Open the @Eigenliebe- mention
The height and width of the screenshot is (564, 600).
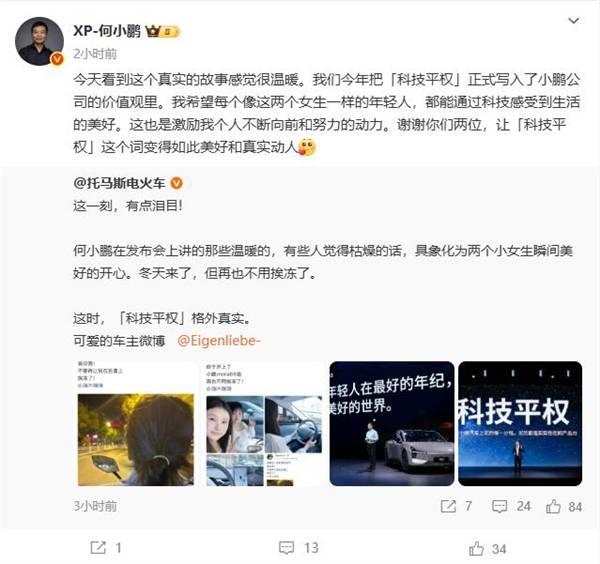tap(218, 340)
